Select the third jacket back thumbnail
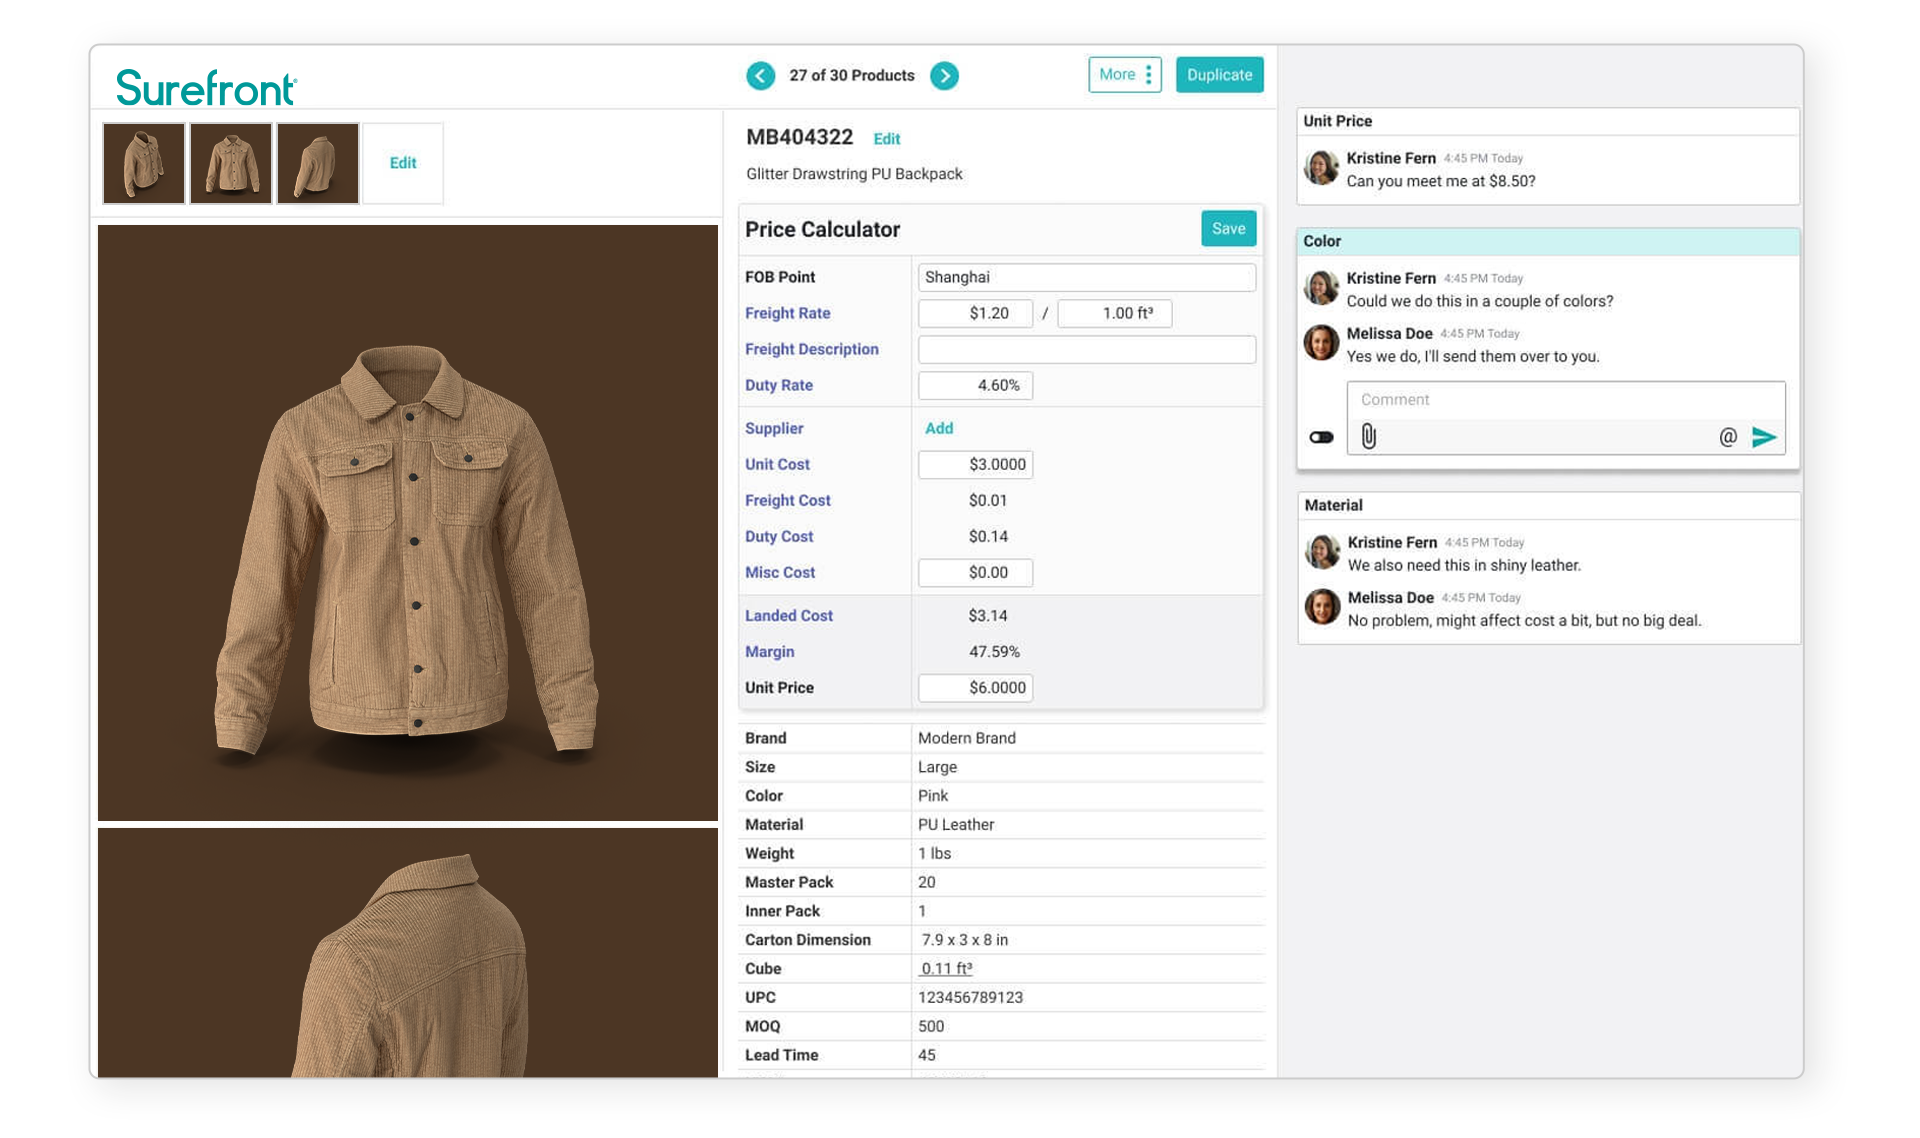Viewport: 1920px width, 1138px height. (318, 163)
